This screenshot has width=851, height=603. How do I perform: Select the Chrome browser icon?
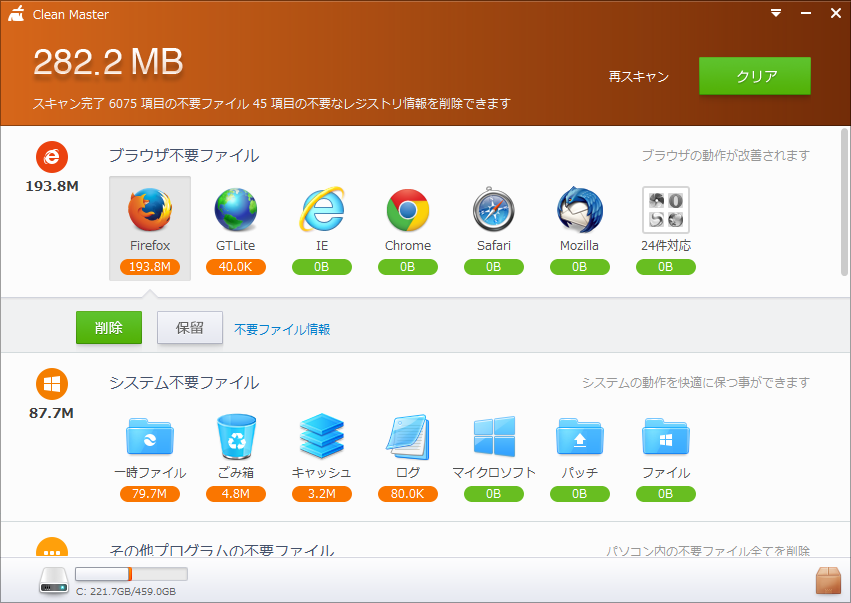(x=408, y=211)
